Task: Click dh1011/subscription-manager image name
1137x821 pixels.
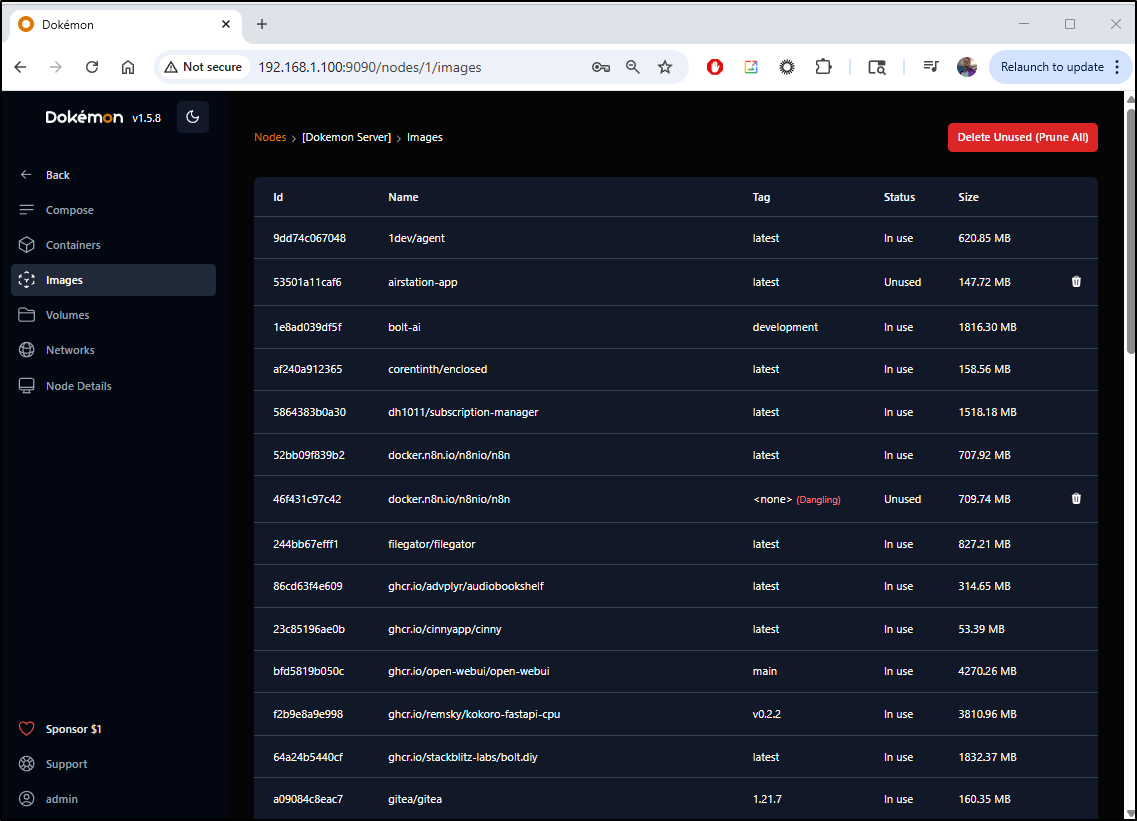Action: pos(463,412)
